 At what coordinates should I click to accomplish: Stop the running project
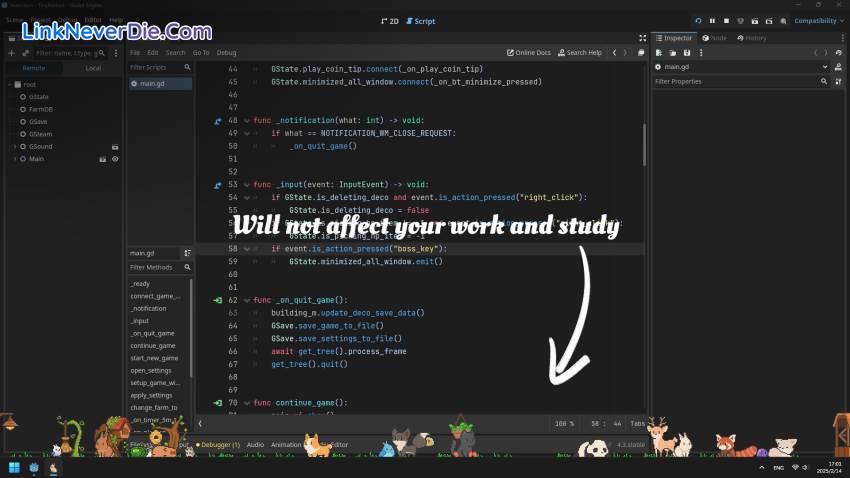click(x=726, y=20)
